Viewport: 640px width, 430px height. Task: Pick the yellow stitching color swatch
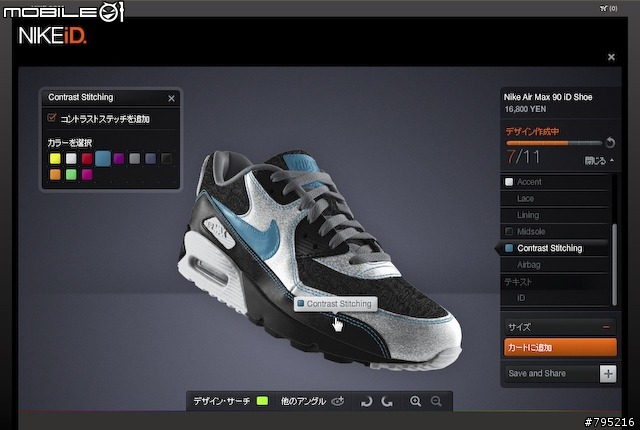[x=55, y=158]
